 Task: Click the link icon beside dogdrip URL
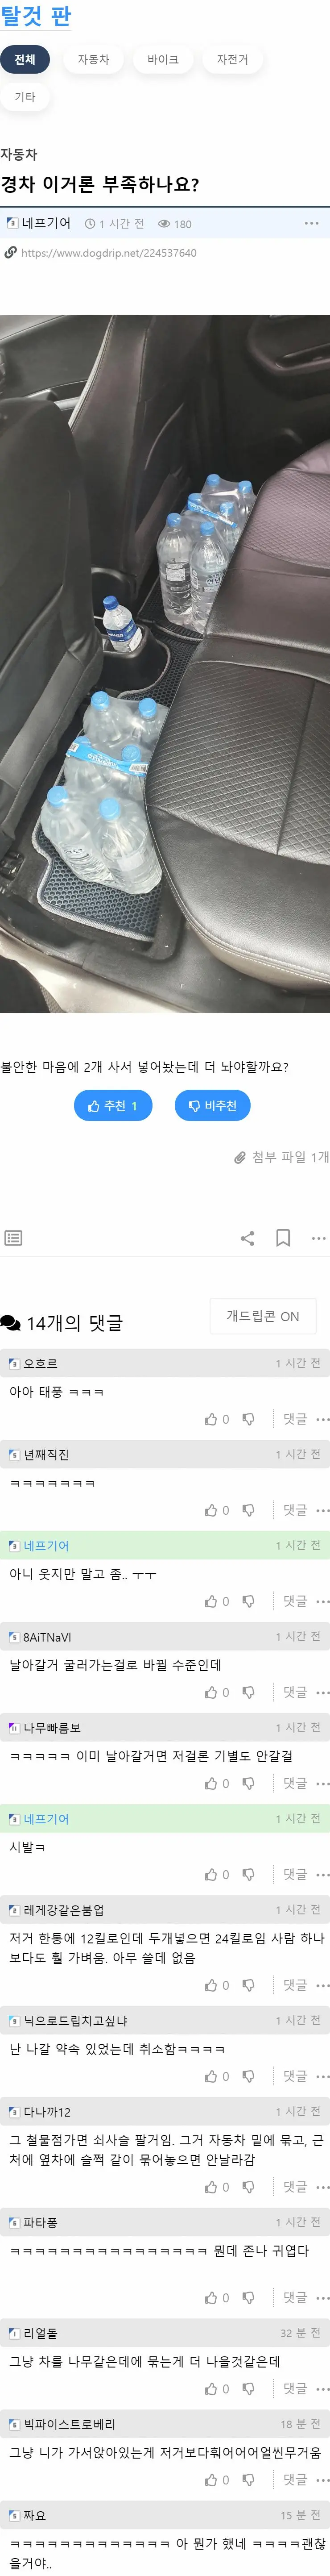[11, 253]
